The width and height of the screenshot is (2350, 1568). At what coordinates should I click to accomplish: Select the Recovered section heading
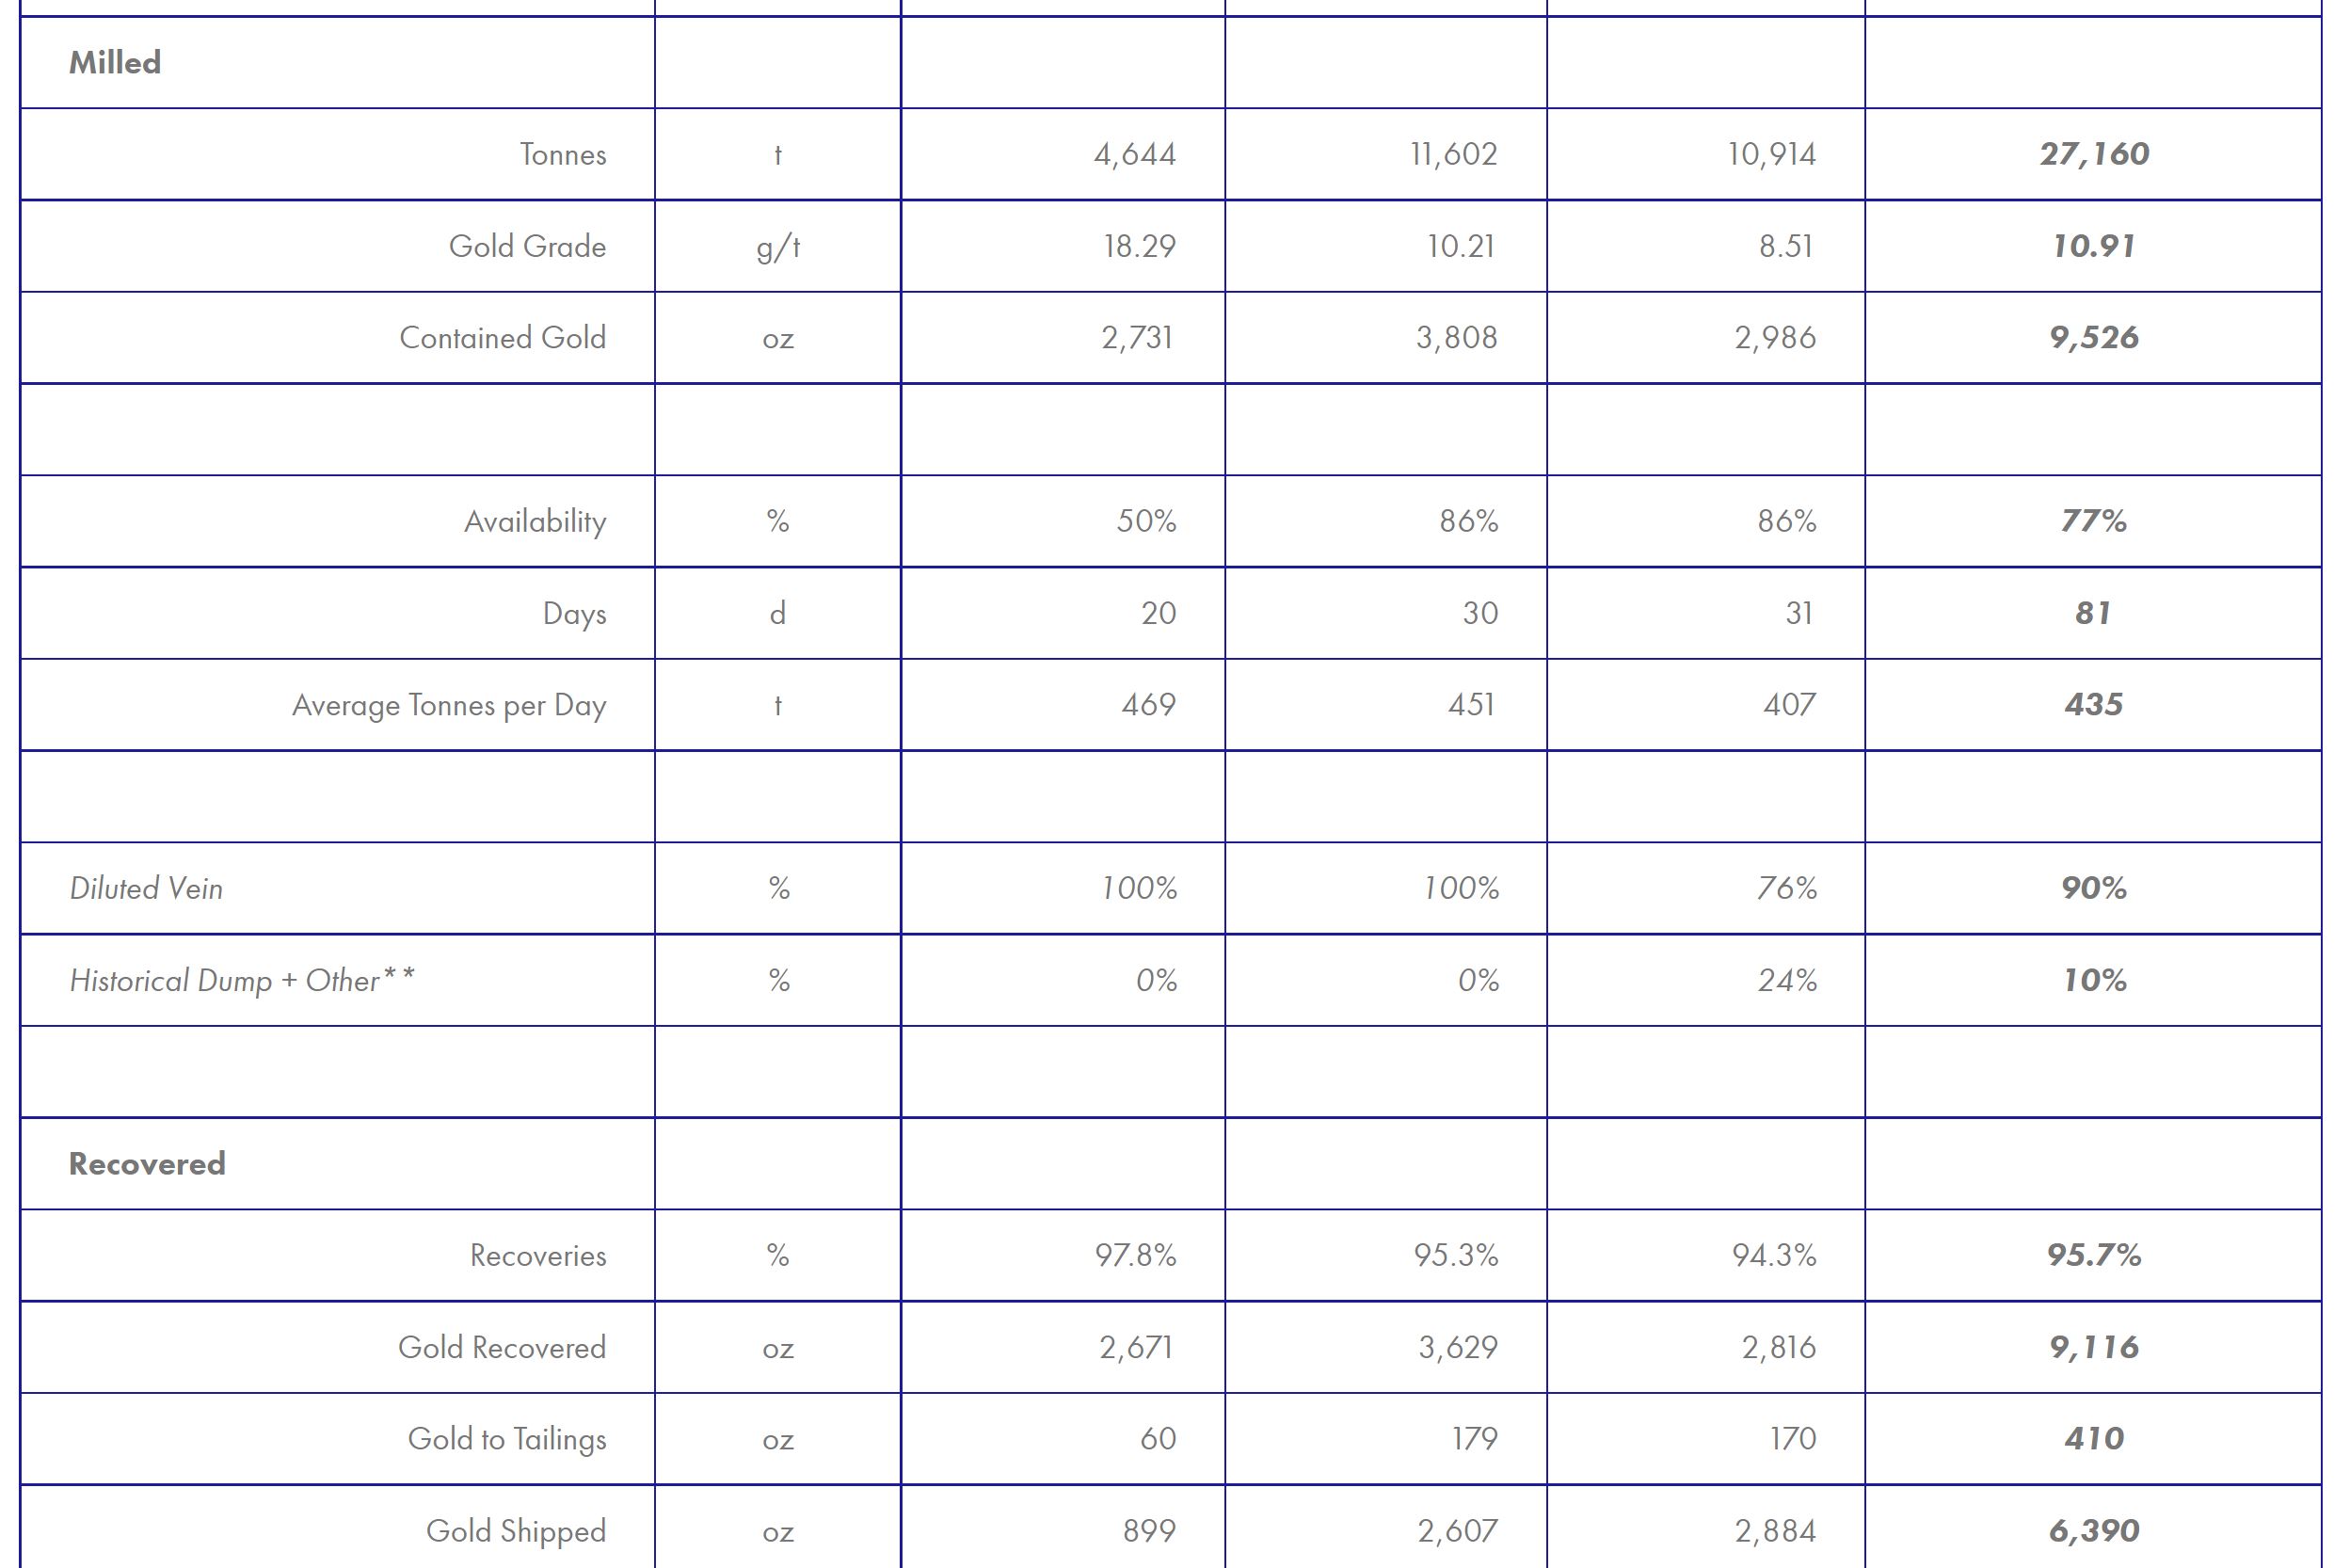147,1163
